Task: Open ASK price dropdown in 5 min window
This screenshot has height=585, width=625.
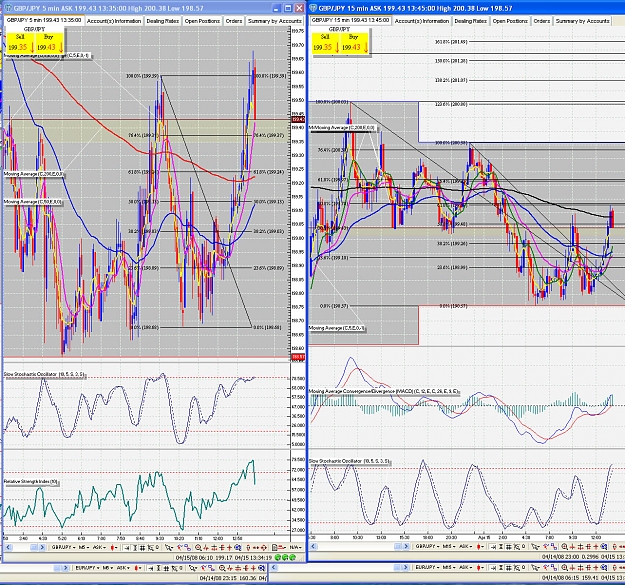Action: coord(99,548)
